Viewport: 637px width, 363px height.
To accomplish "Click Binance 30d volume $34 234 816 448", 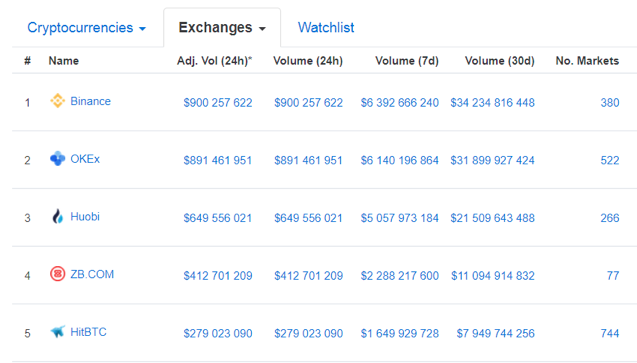I will coord(492,103).
